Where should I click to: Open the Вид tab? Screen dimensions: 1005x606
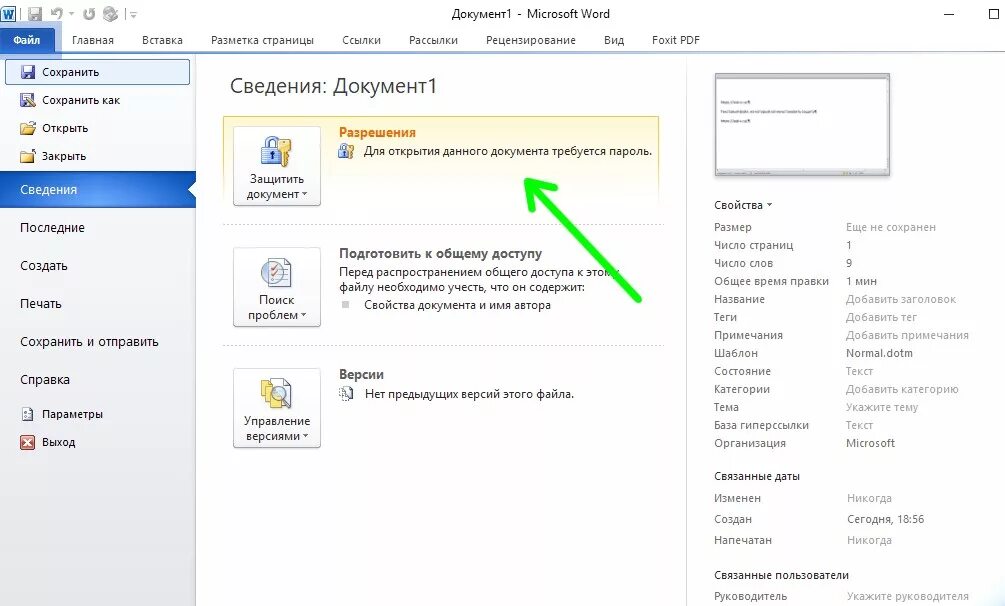[613, 40]
